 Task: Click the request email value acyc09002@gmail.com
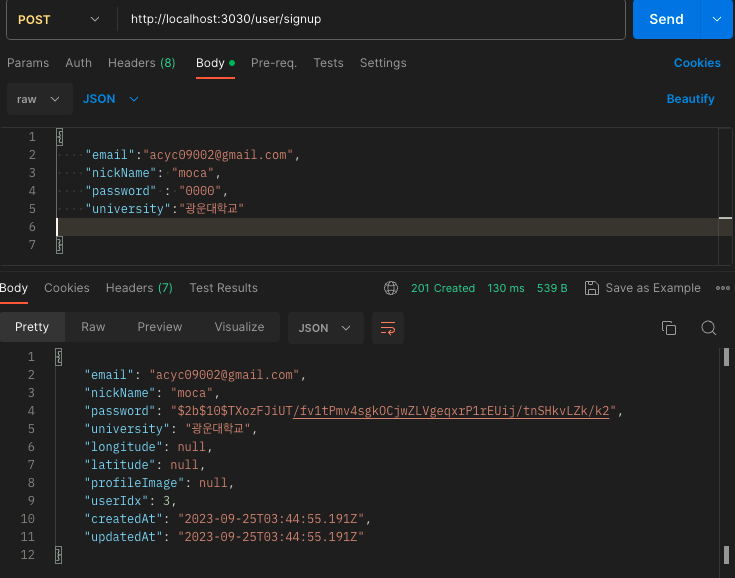tap(218, 155)
